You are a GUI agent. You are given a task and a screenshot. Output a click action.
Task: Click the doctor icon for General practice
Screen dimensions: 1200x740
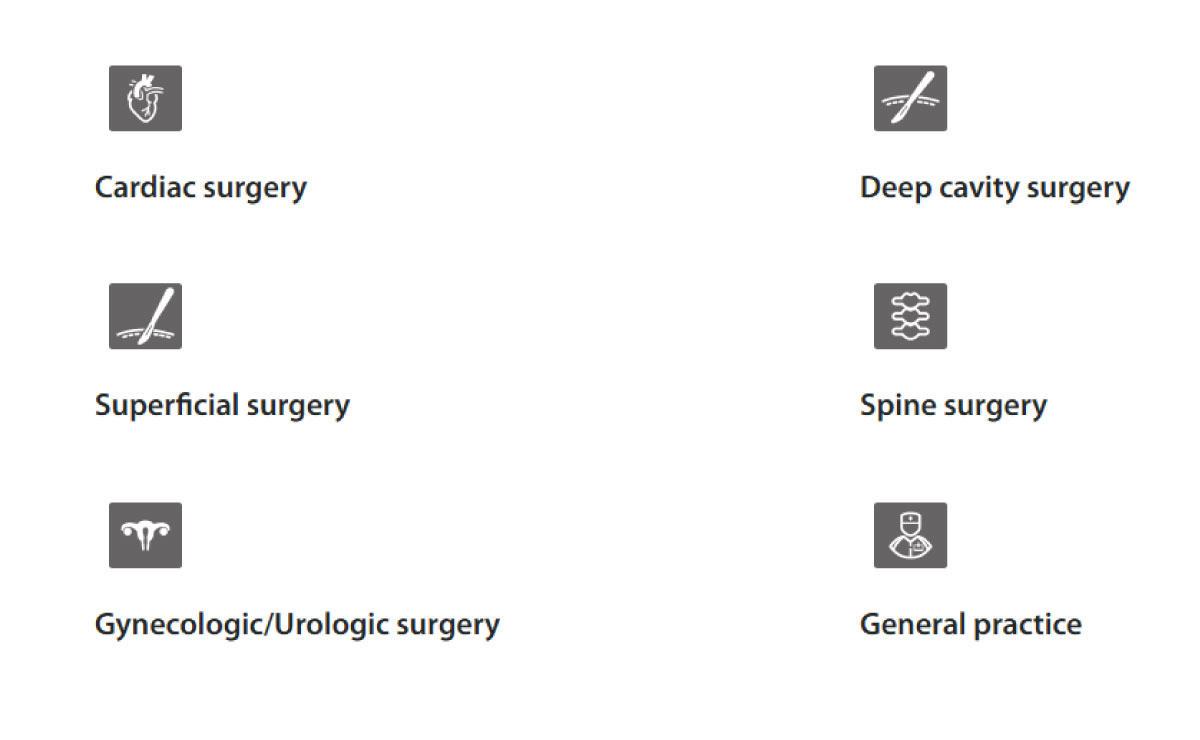[x=910, y=535]
